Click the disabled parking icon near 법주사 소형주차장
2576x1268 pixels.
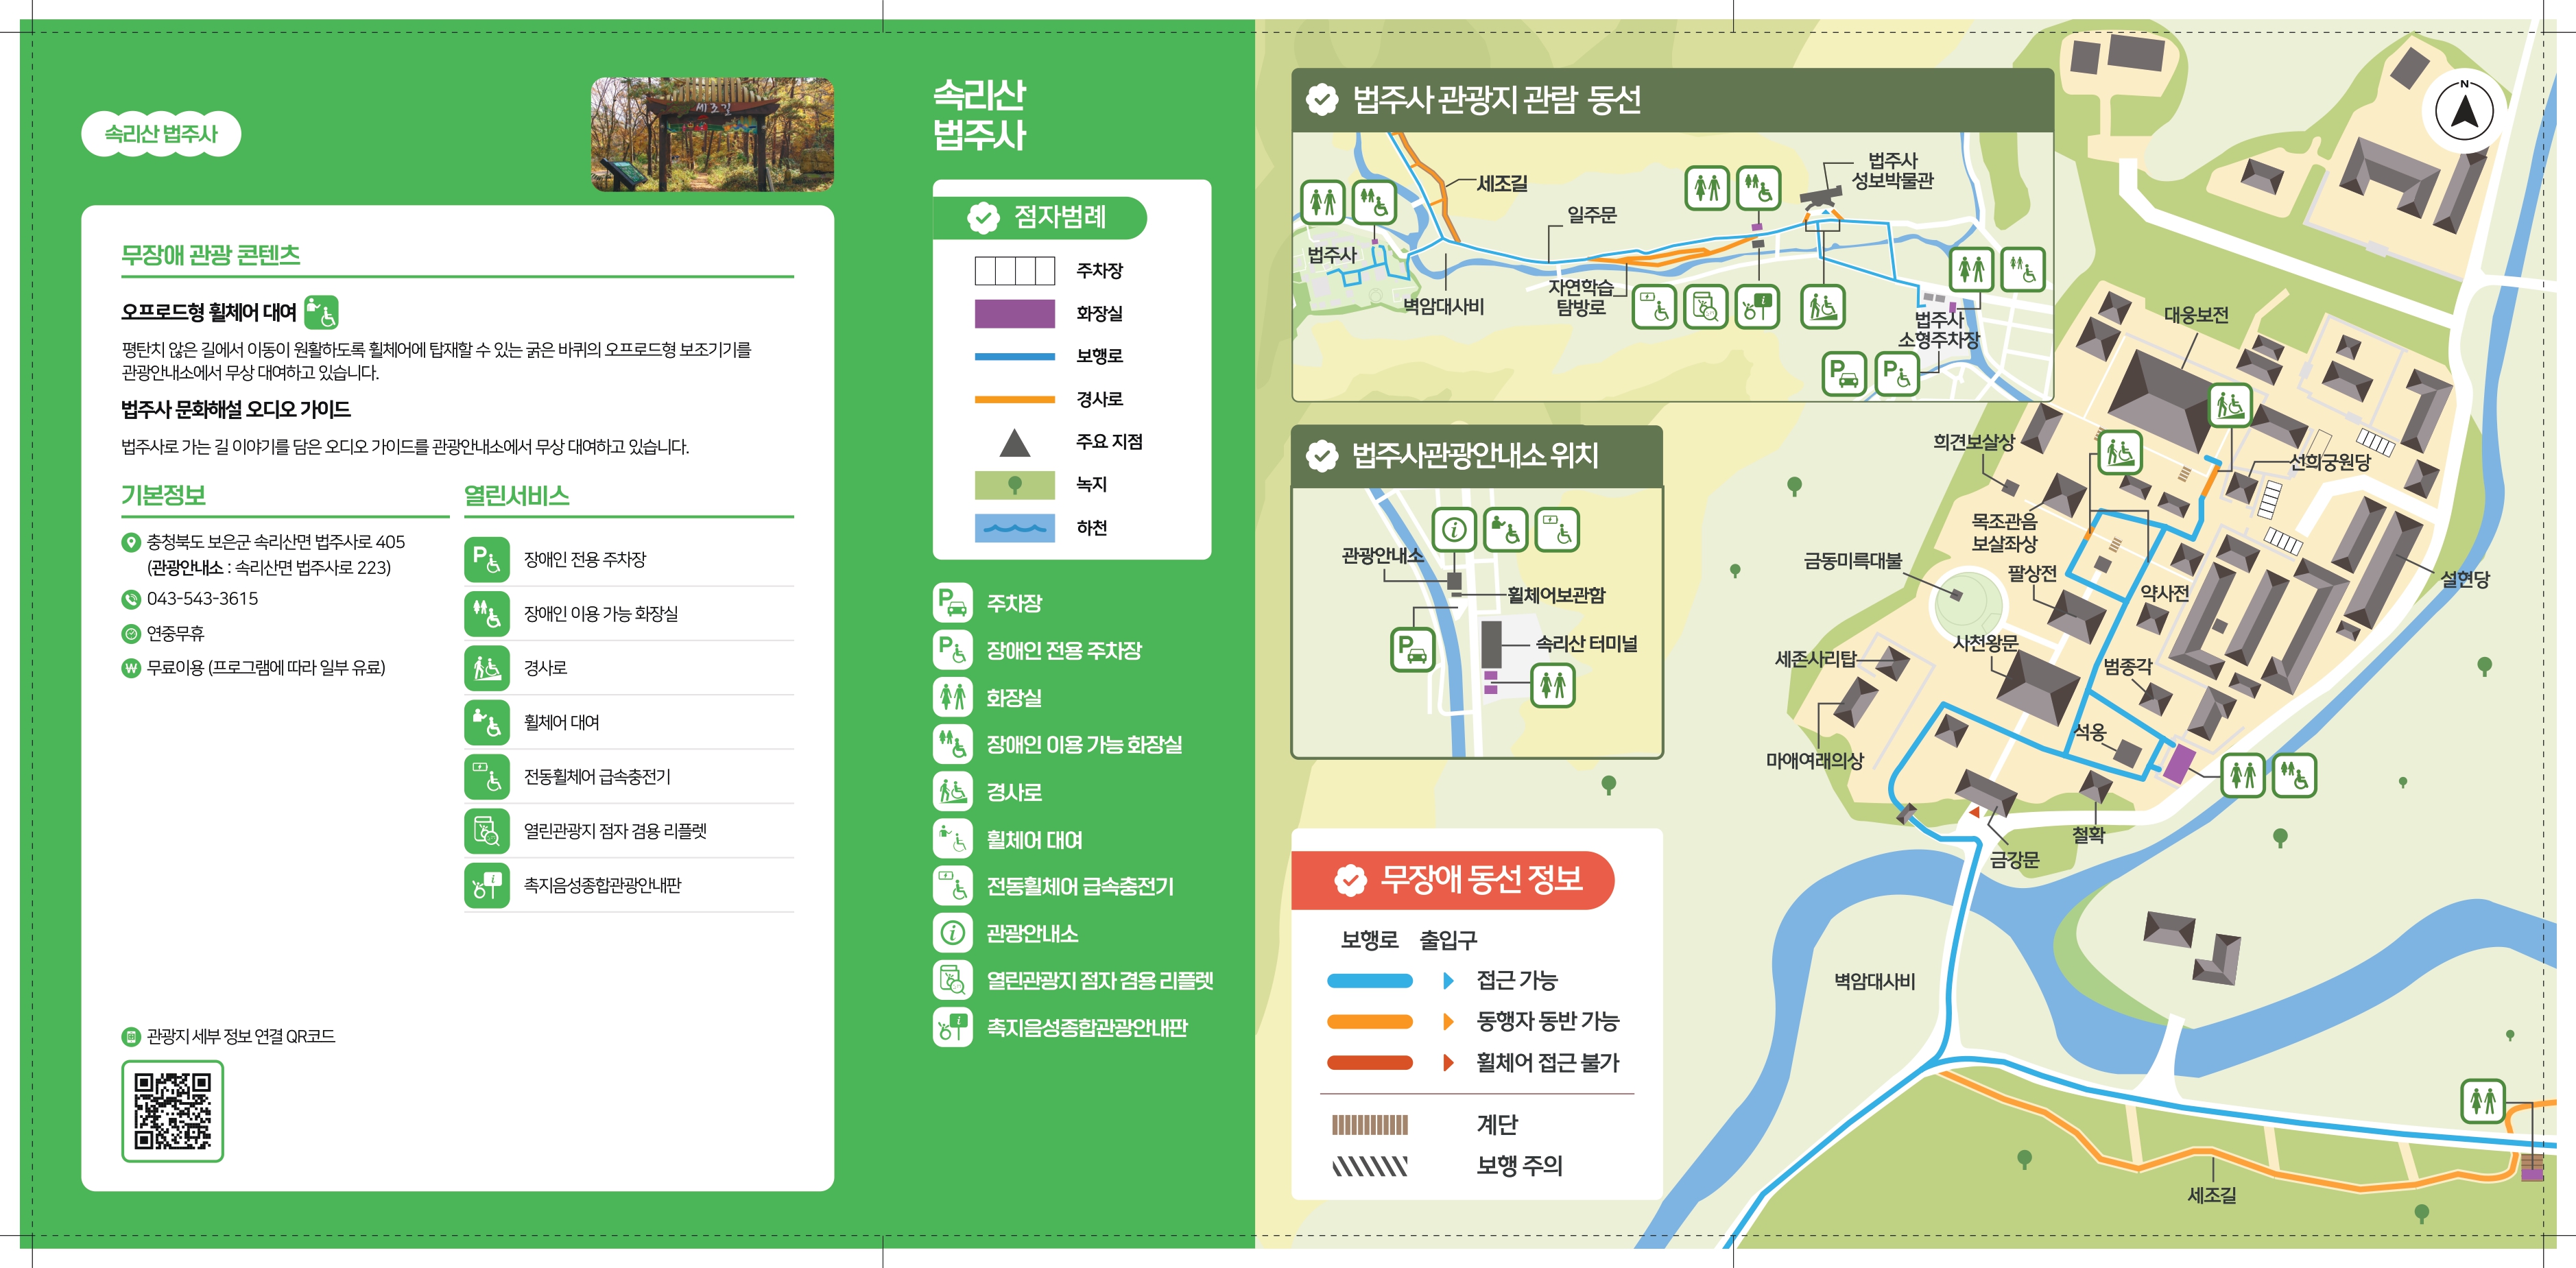click(1896, 374)
